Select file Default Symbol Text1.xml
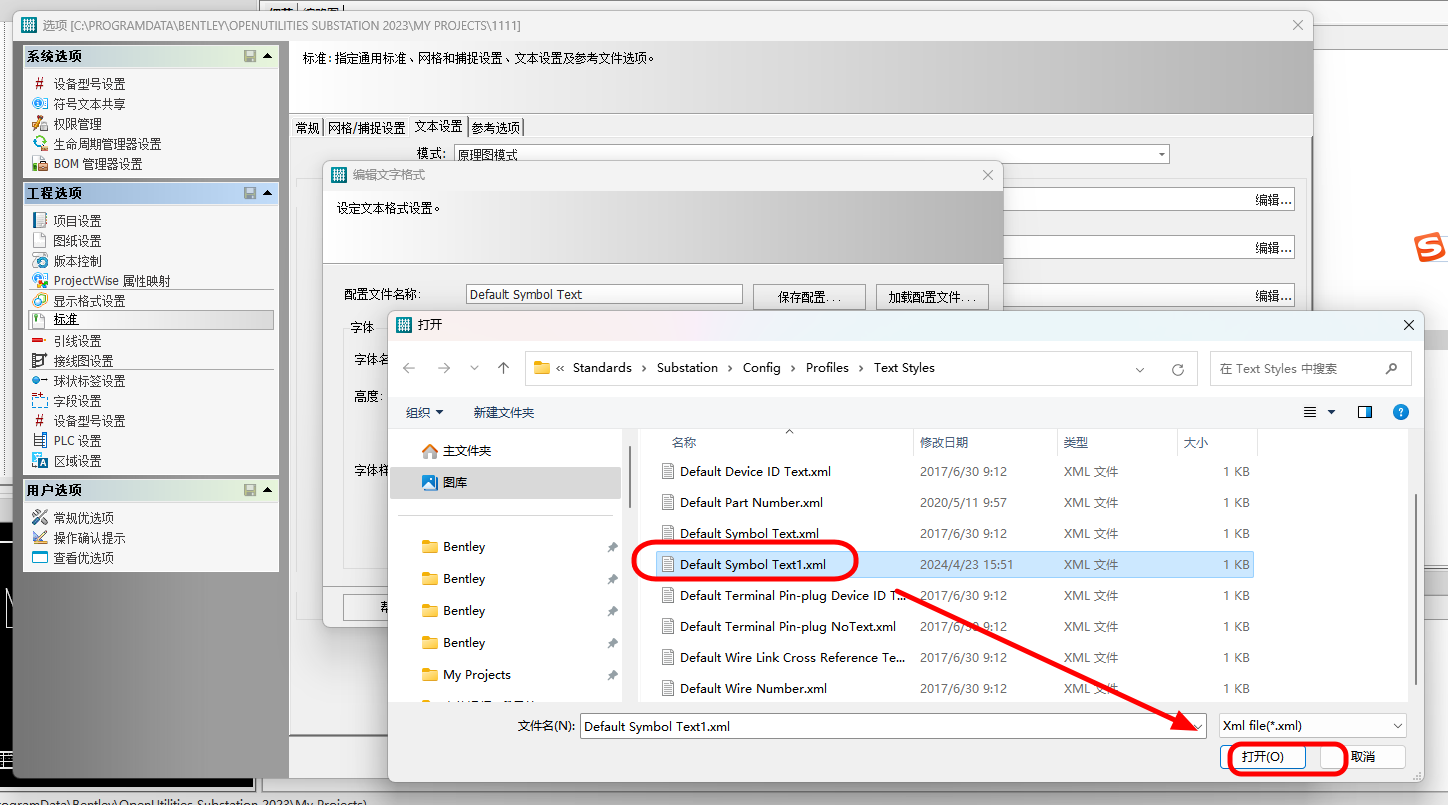 pyautogui.click(x=955, y=564)
